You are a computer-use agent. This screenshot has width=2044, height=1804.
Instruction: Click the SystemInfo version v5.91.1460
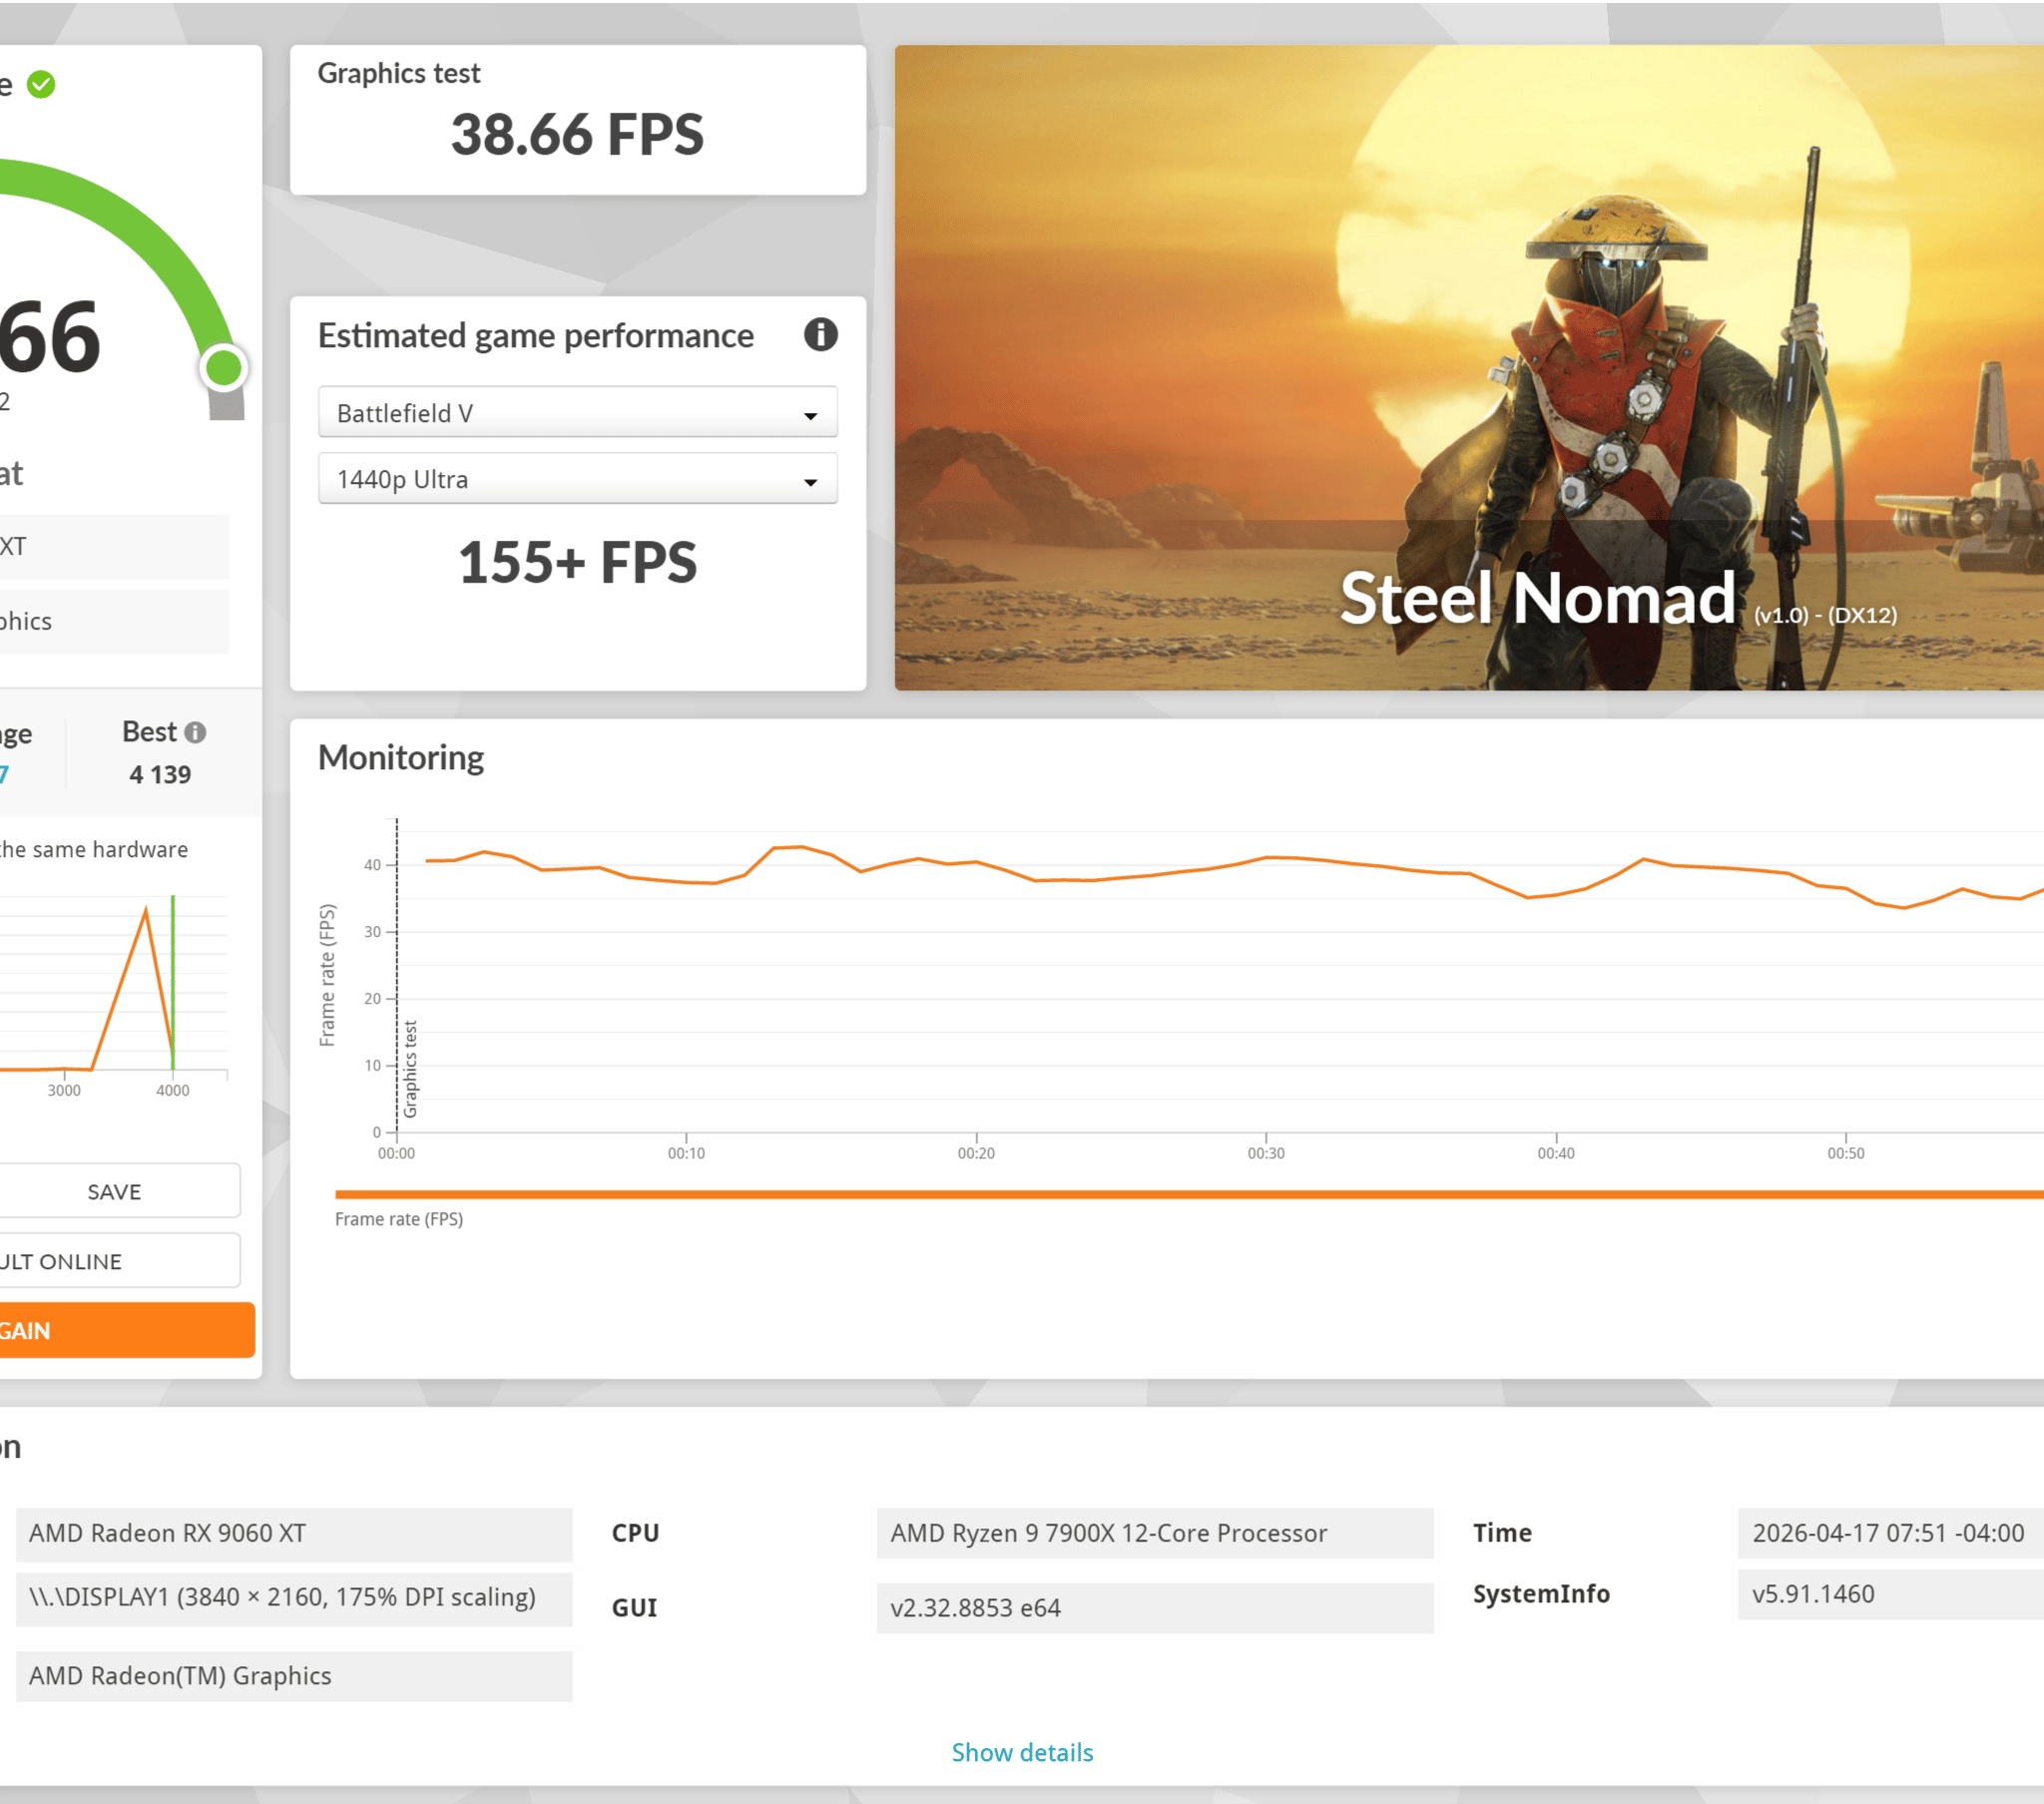coord(1891,1594)
